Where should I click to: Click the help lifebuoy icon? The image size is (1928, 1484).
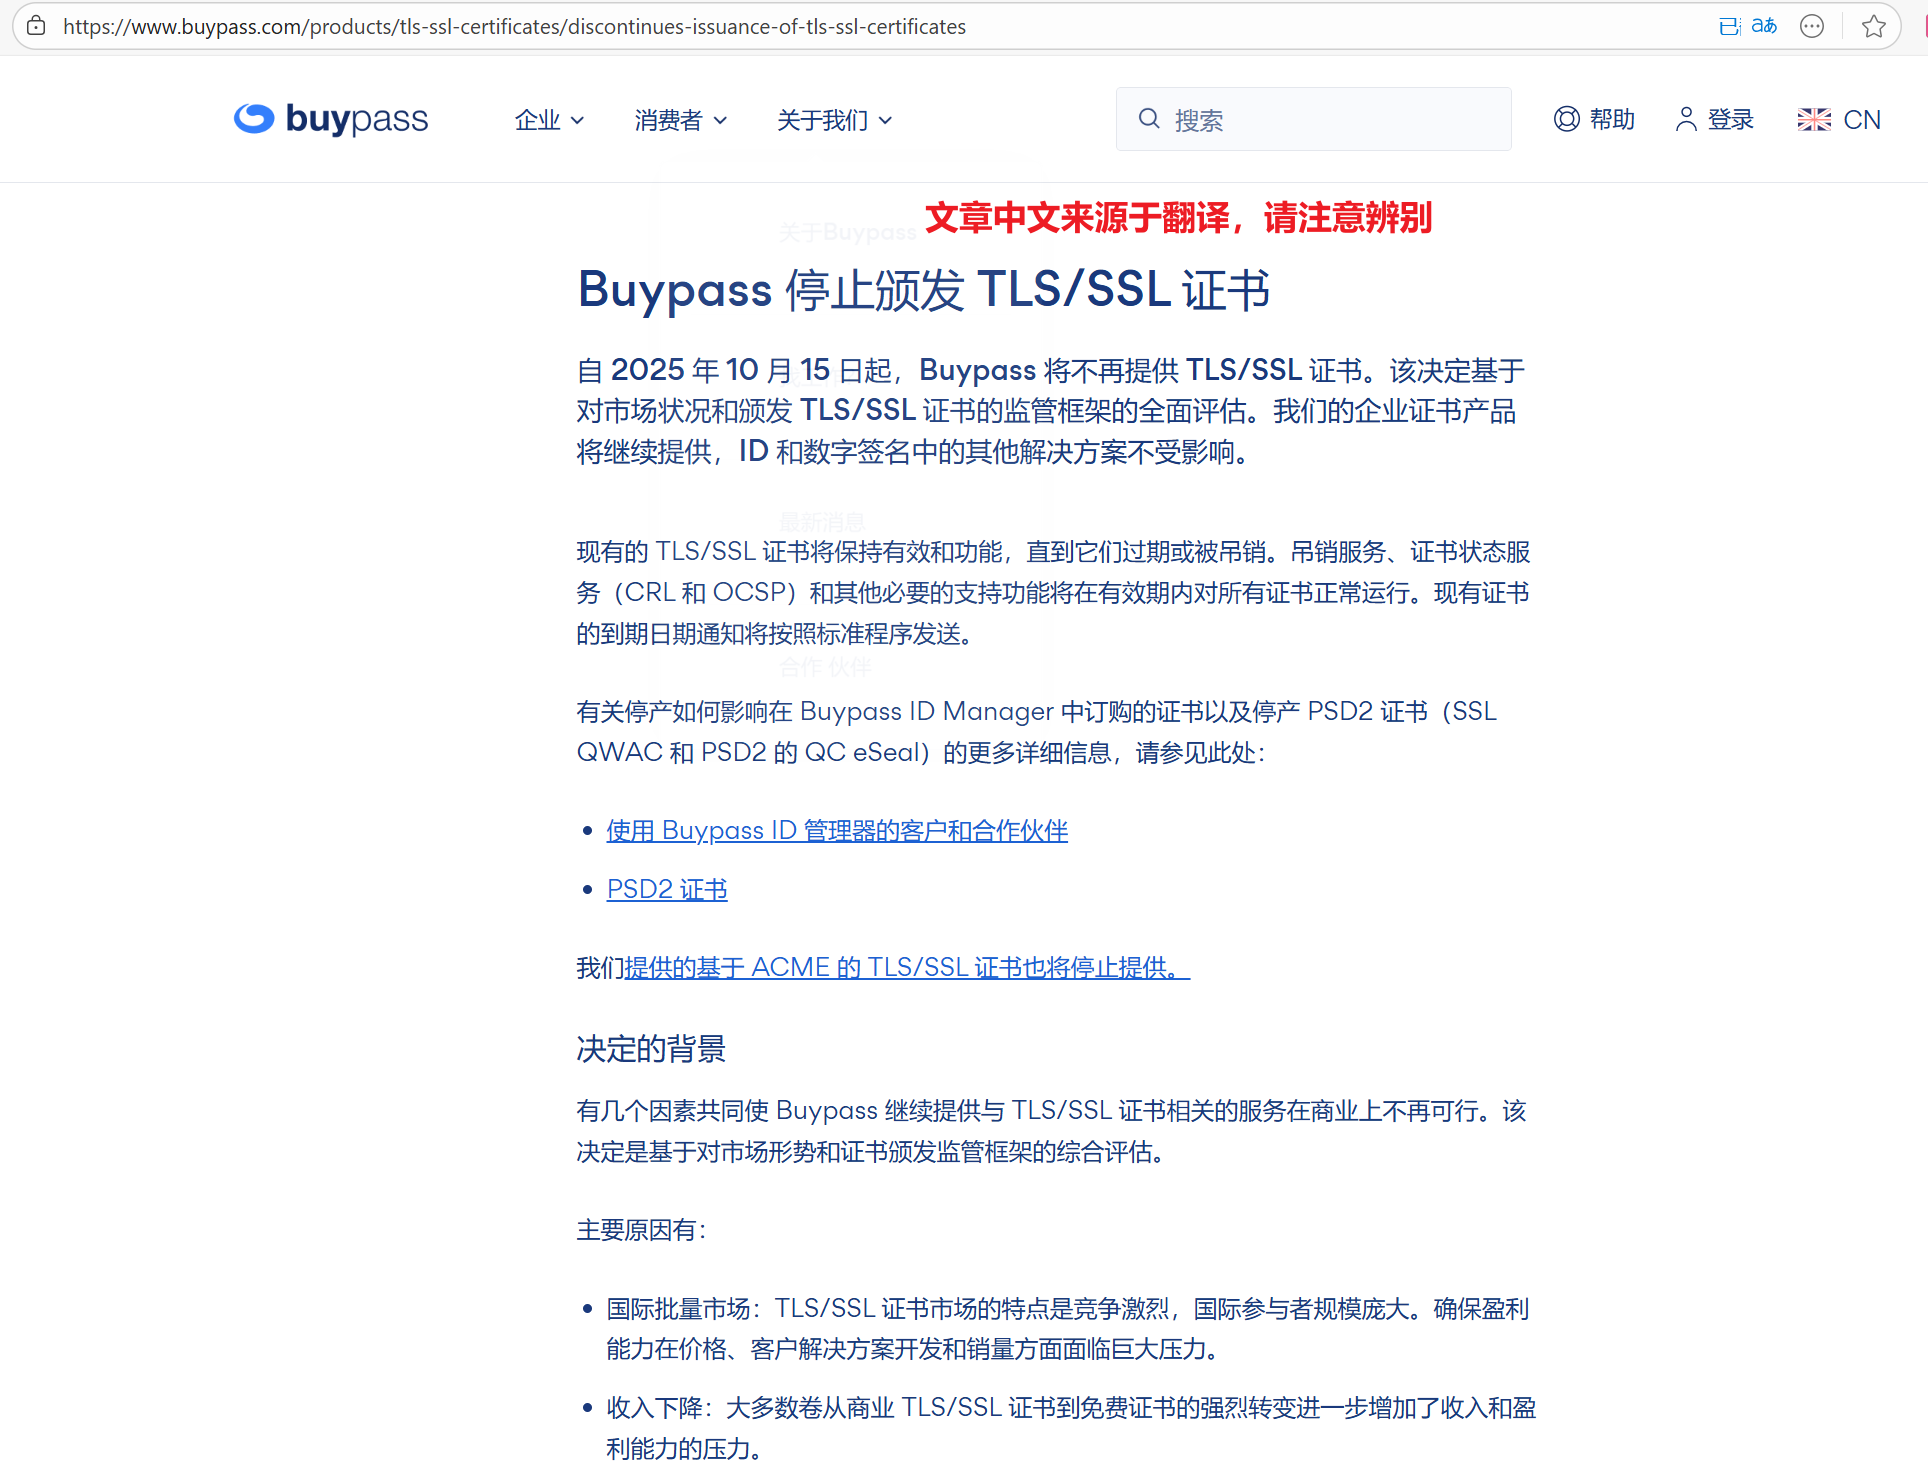tap(1566, 119)
